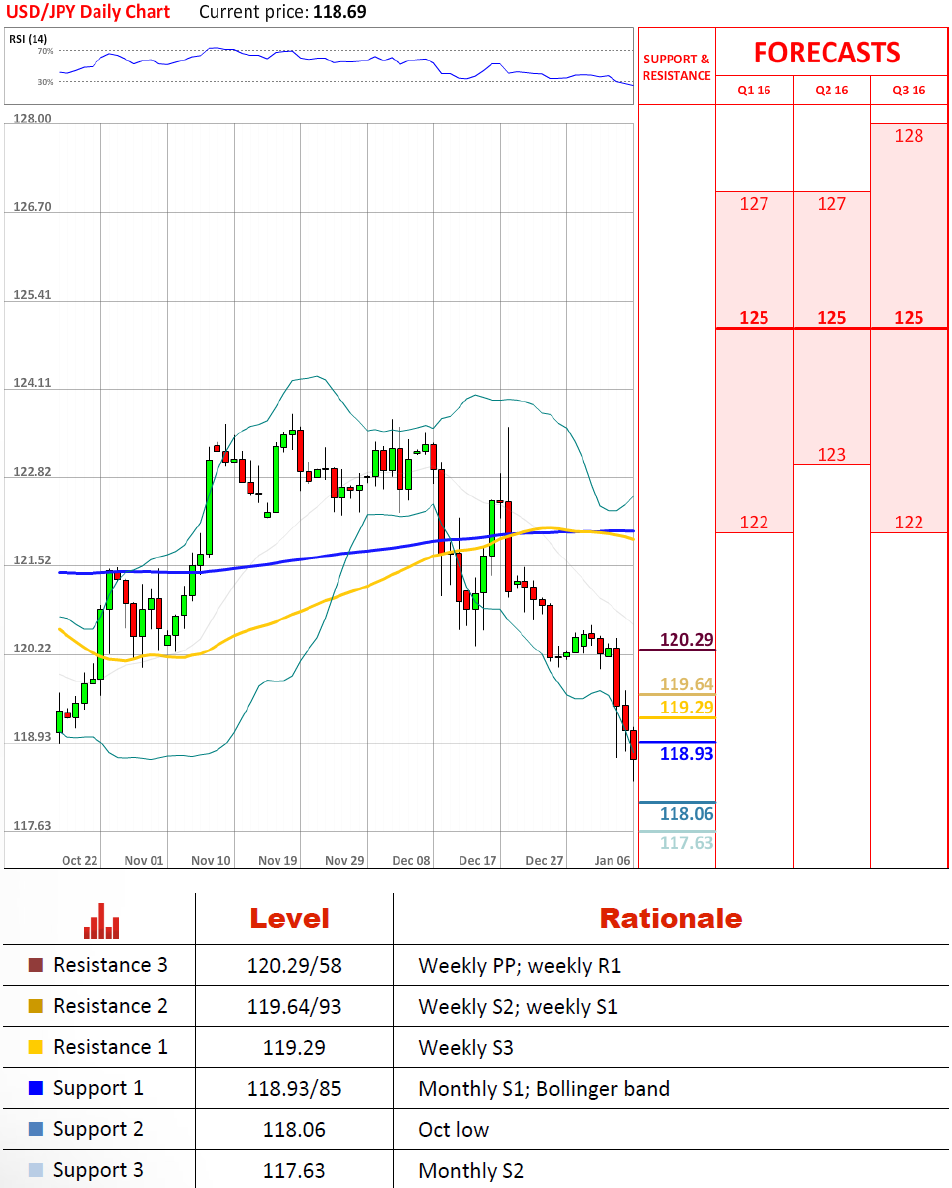Click the USD/JPY Daily Chart title

tap(88, 12)
